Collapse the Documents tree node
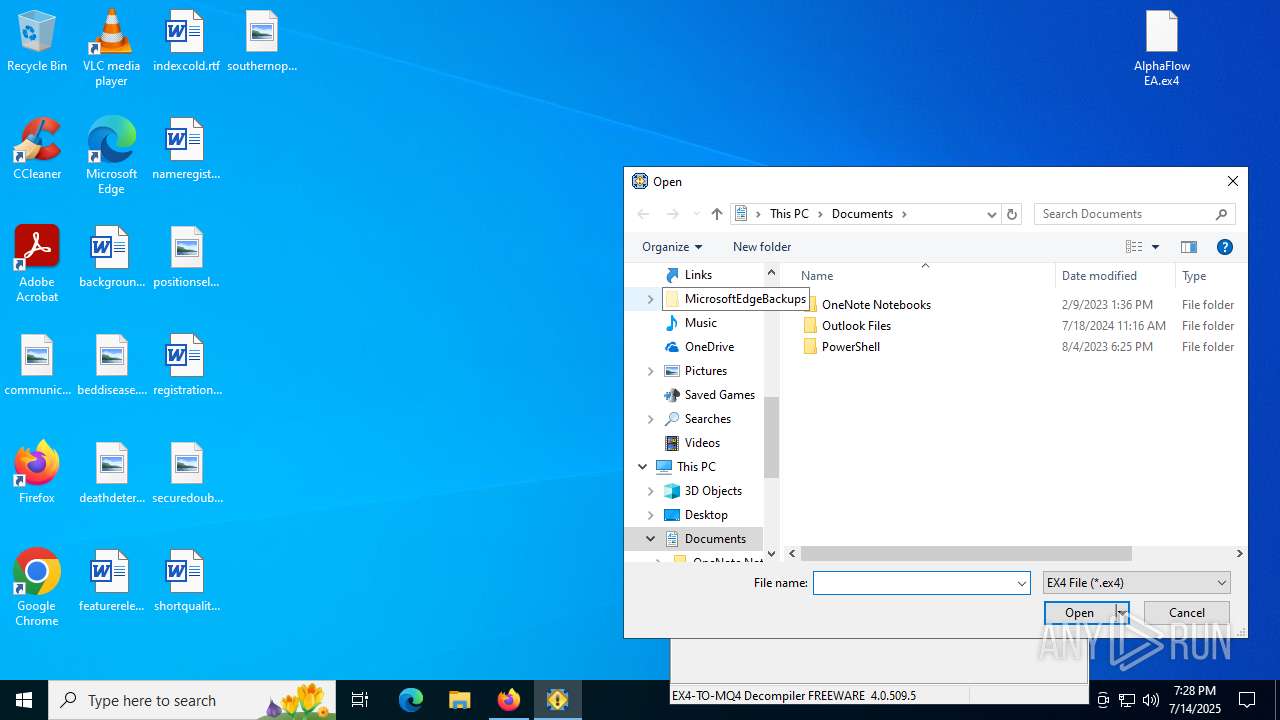This screenshot has width=1280, height=720. pyautogui.click(x=650, y=539)
